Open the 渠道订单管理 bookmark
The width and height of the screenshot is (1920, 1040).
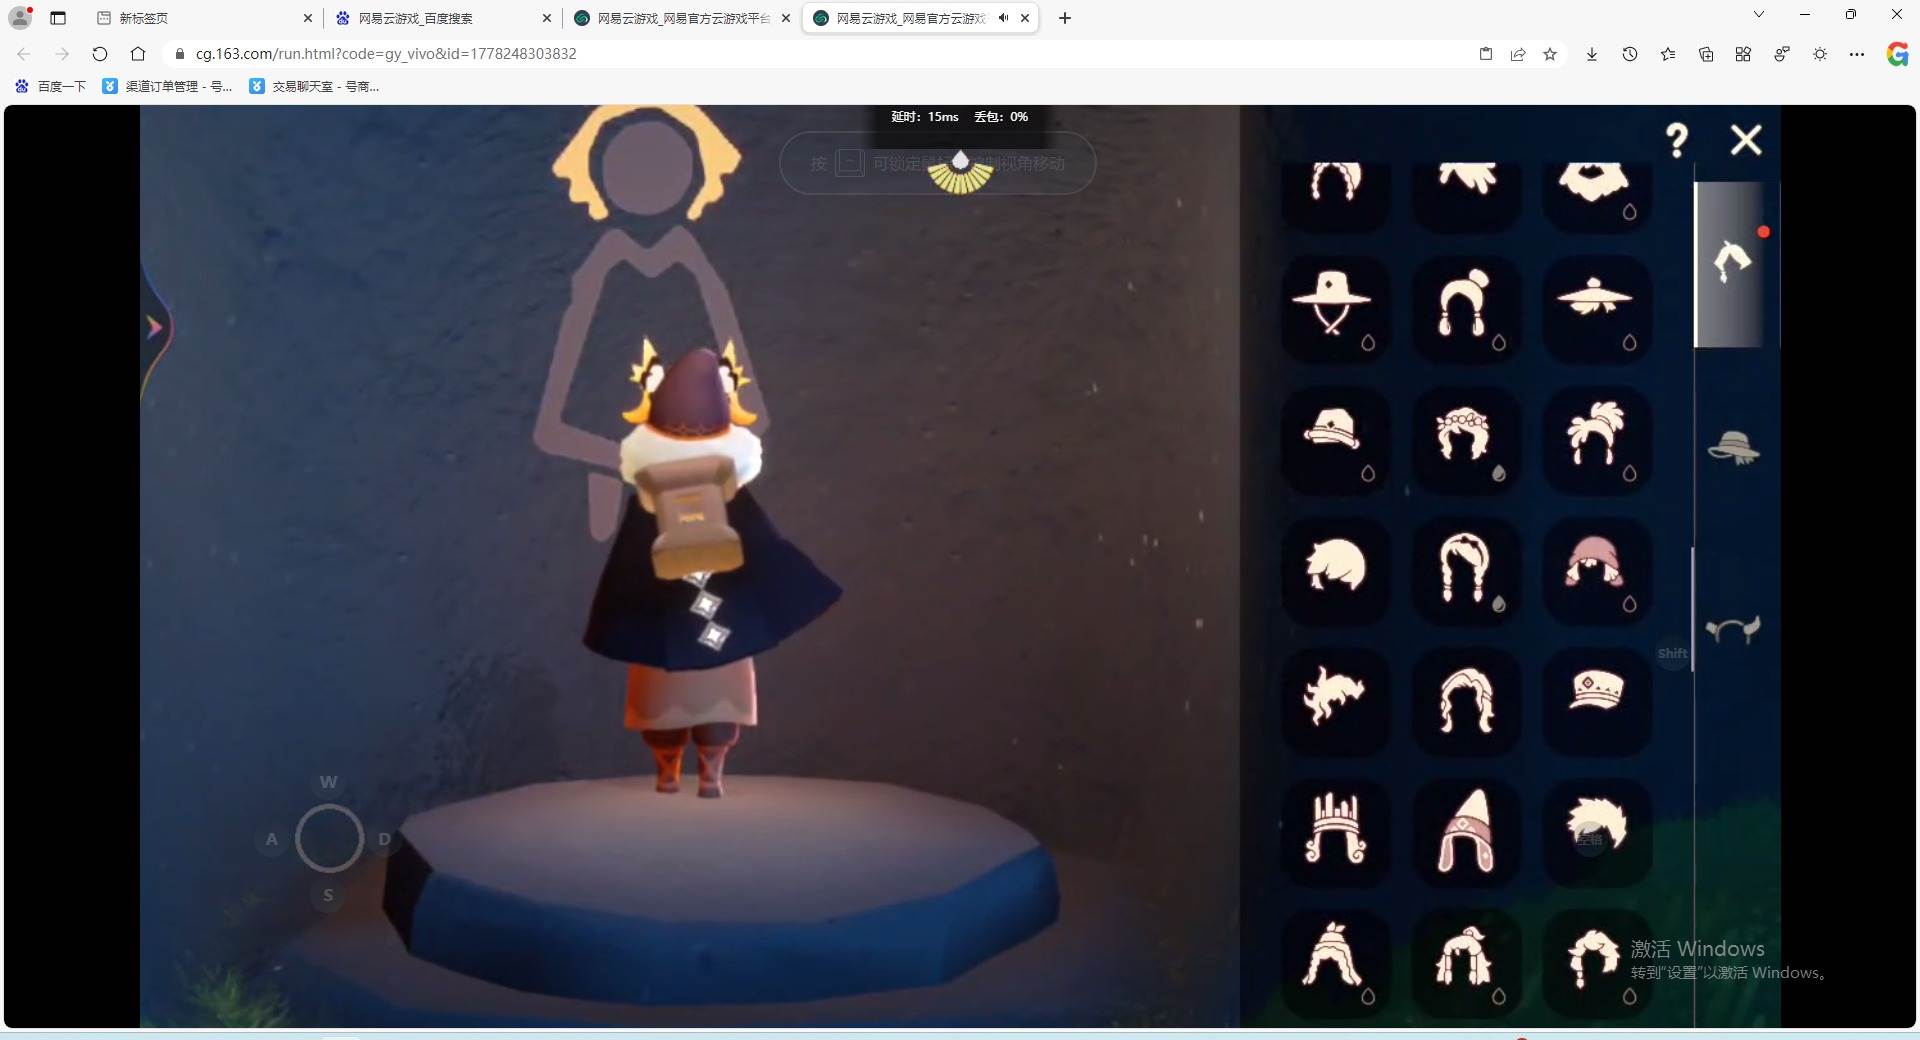pos(167,87)
